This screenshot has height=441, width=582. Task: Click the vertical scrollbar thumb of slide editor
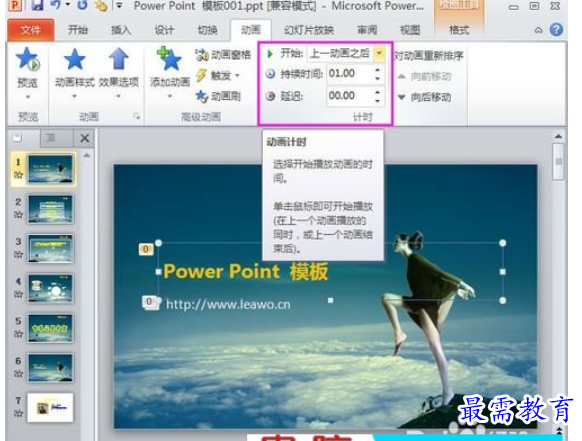(x=558, y=161)
